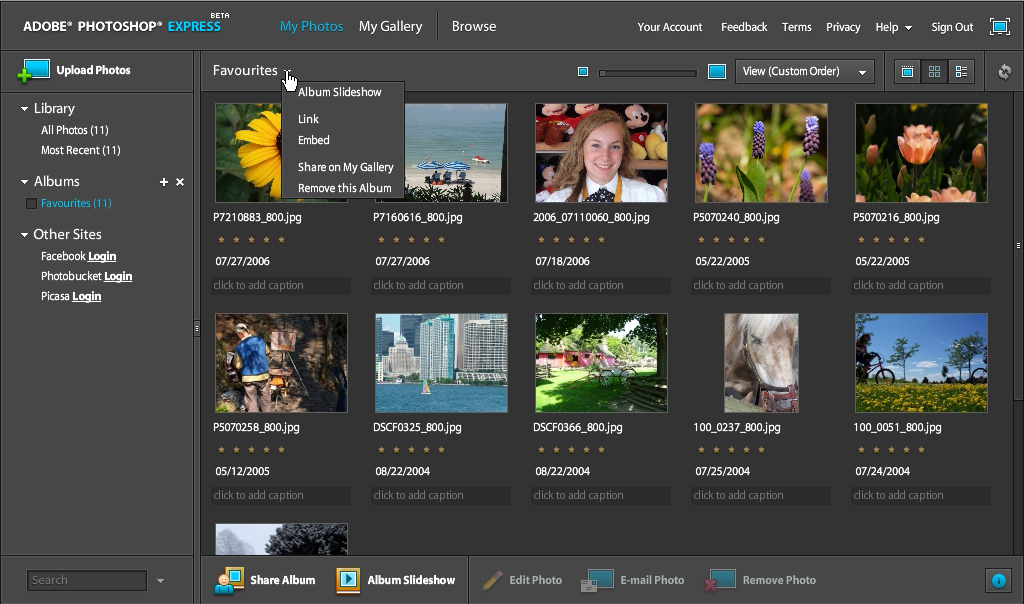Image resolution: width=1024 pixels, height=604 pixels.
Task: Click large thumbnail size icon
Action: click(x=716, y=72)
